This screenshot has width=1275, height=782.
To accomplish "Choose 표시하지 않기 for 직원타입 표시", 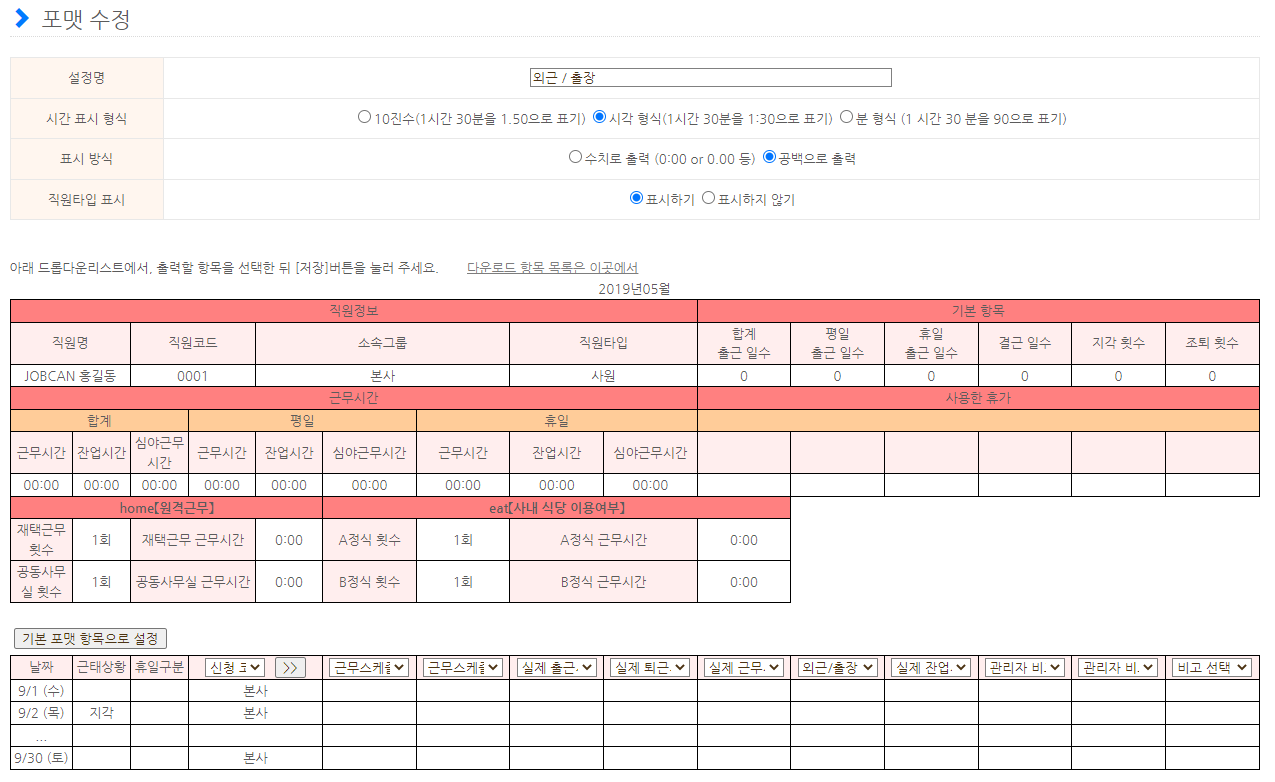I will 708,198.
